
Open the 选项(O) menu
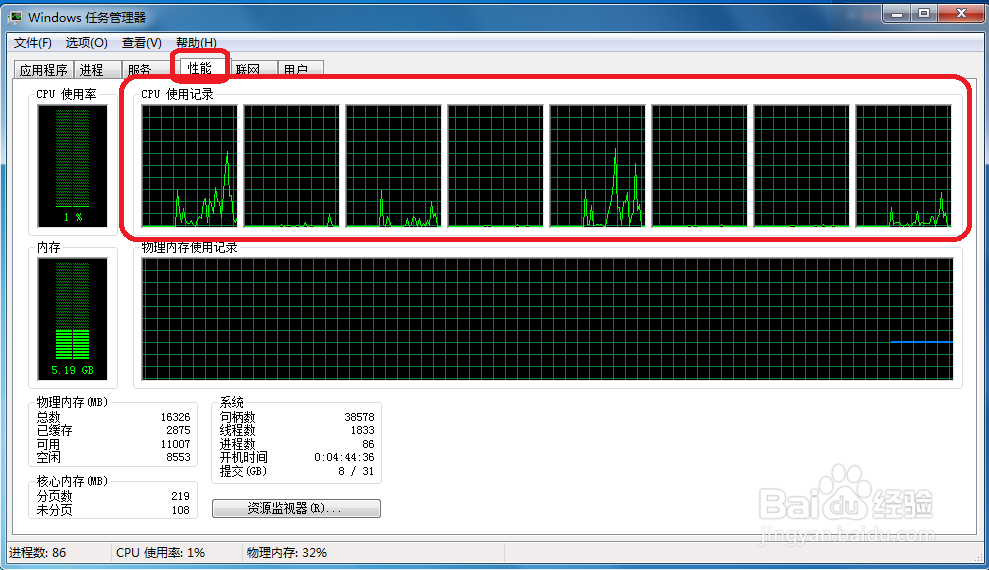click(x=86, y=43)
